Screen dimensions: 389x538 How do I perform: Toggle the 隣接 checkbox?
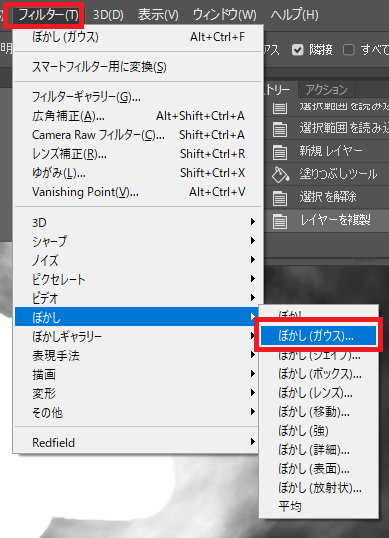[298, 50]
